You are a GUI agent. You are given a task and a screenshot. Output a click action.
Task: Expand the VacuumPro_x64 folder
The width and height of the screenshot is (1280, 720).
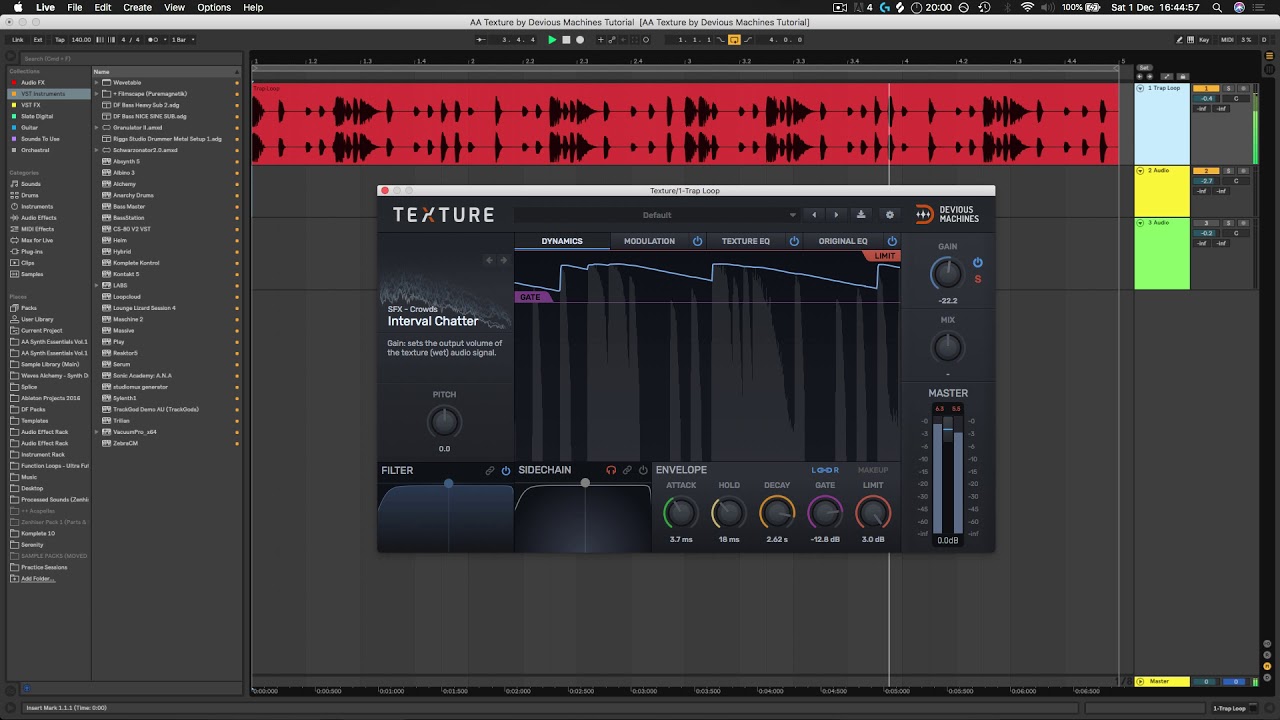click(x=97, y=432)
